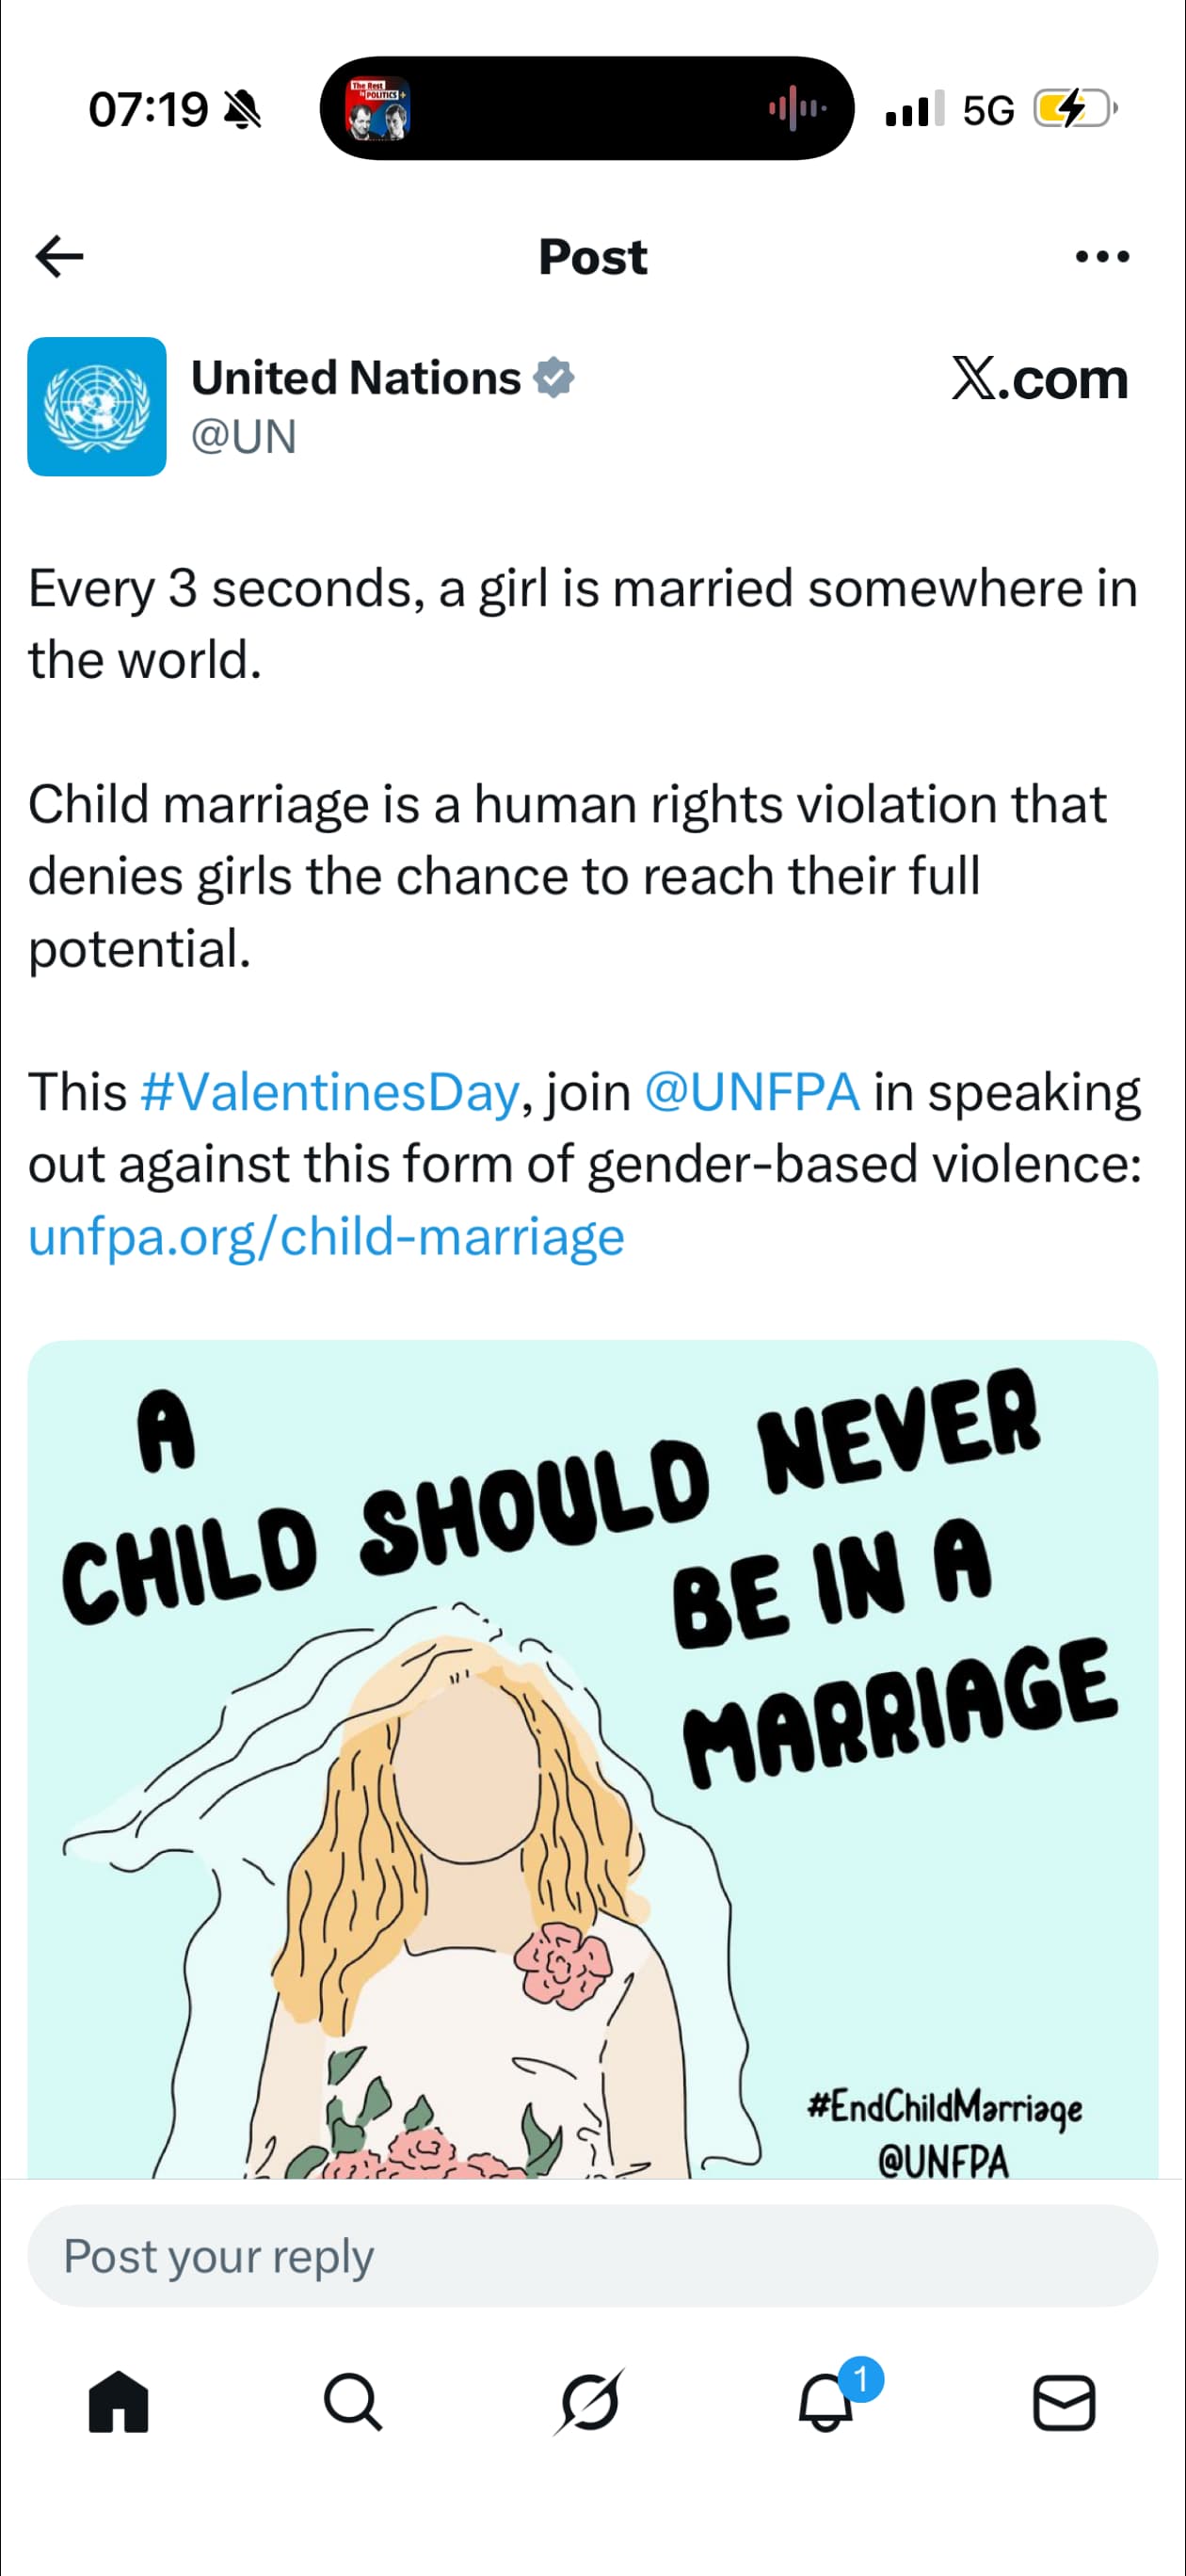Screen dimensions: 1186x2576
Task: Tap the back arrow
Action: tap(60, 257)
